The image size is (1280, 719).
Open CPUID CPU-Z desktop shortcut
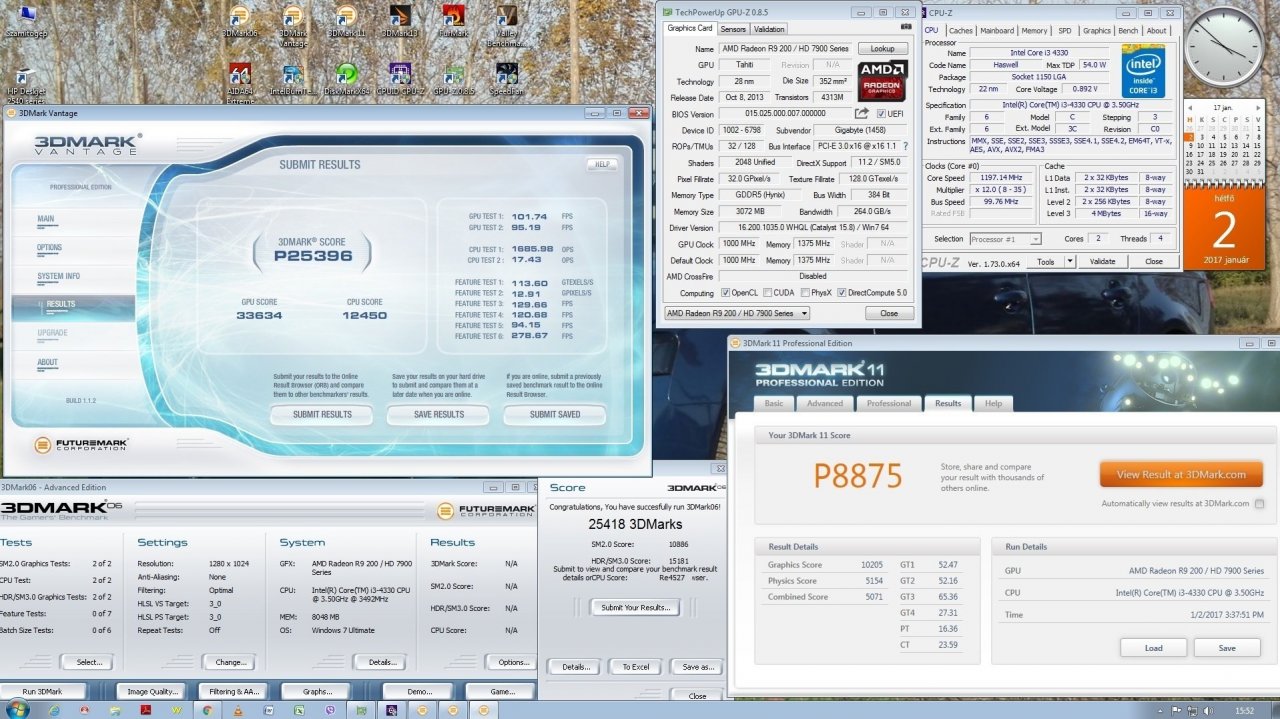400,78
